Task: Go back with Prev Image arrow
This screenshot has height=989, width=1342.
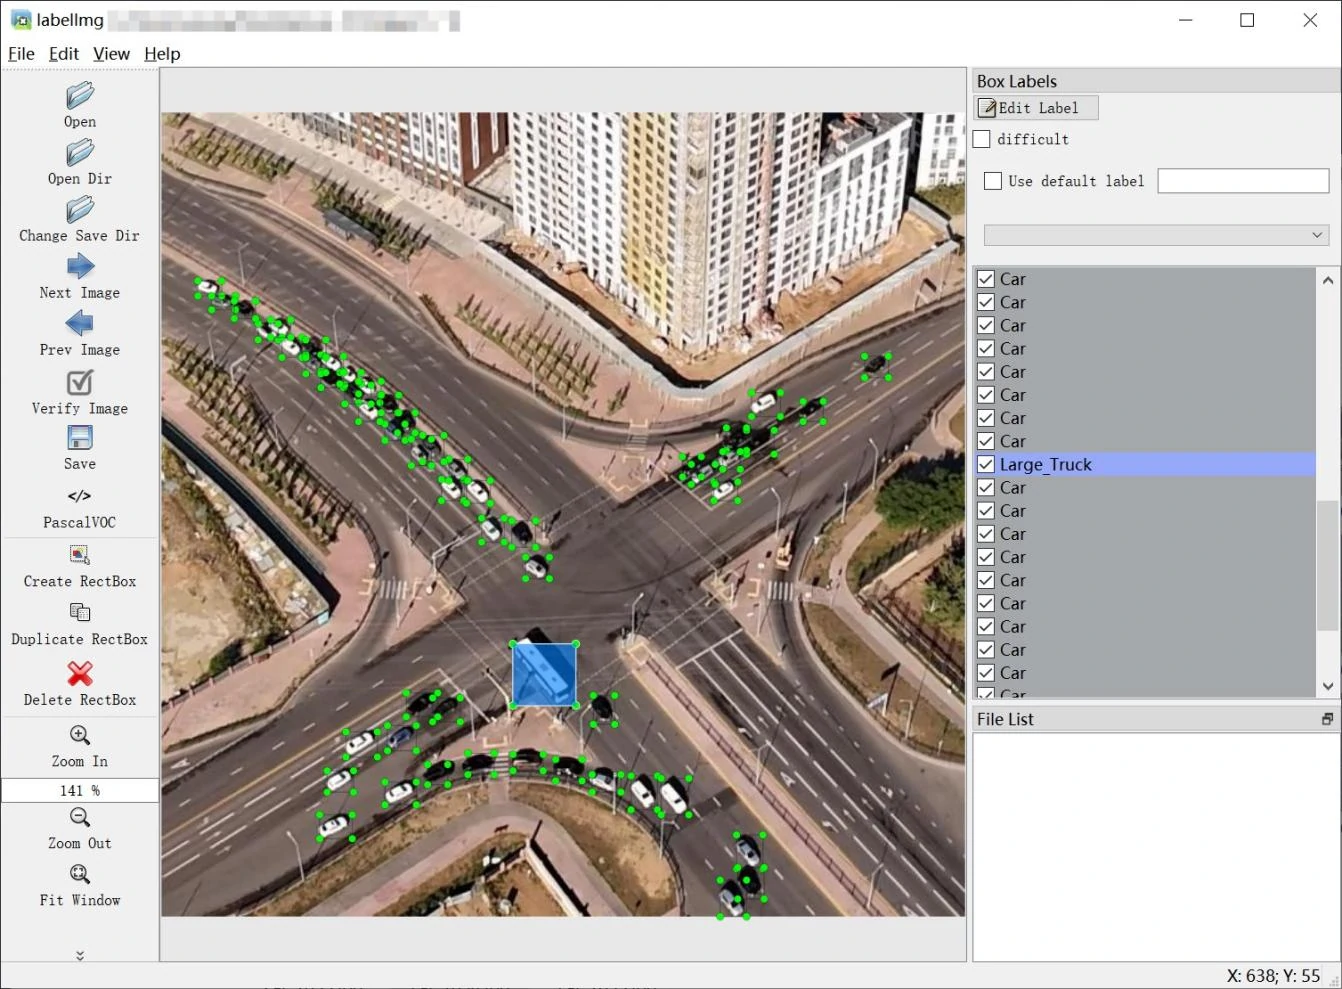Action: click(x=80, y=324)
